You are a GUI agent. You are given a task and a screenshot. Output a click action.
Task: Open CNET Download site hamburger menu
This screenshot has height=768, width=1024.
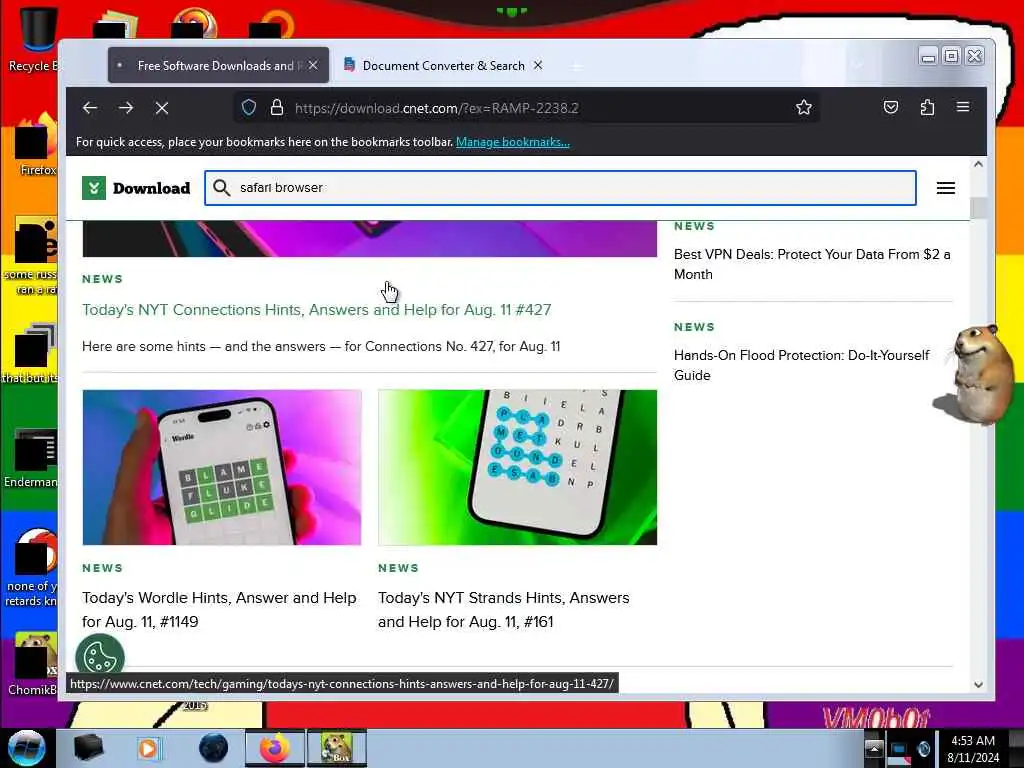click(x=946, y=188)
